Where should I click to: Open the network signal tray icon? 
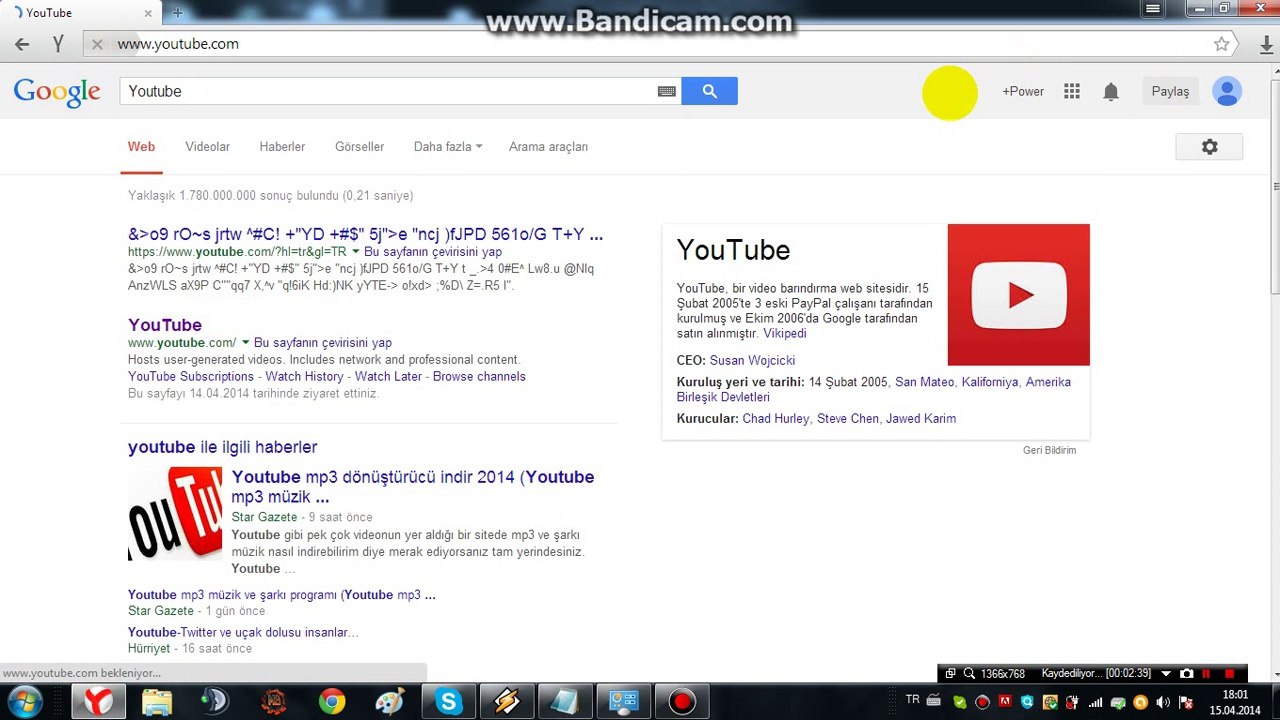click(1096, 702)
